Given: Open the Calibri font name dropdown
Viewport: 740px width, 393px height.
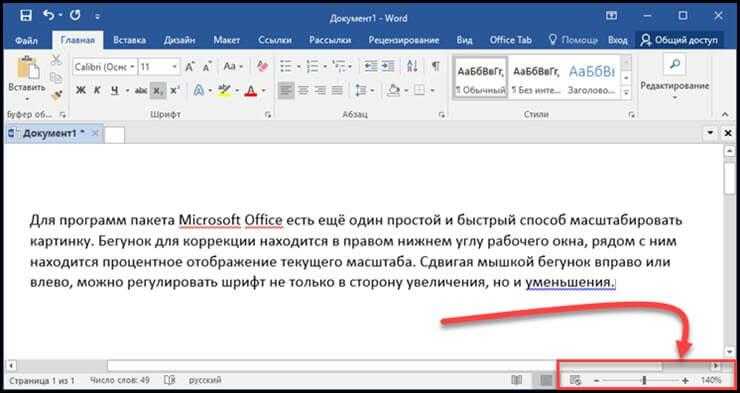Looking at the screenshot, I should coord(132,67).
